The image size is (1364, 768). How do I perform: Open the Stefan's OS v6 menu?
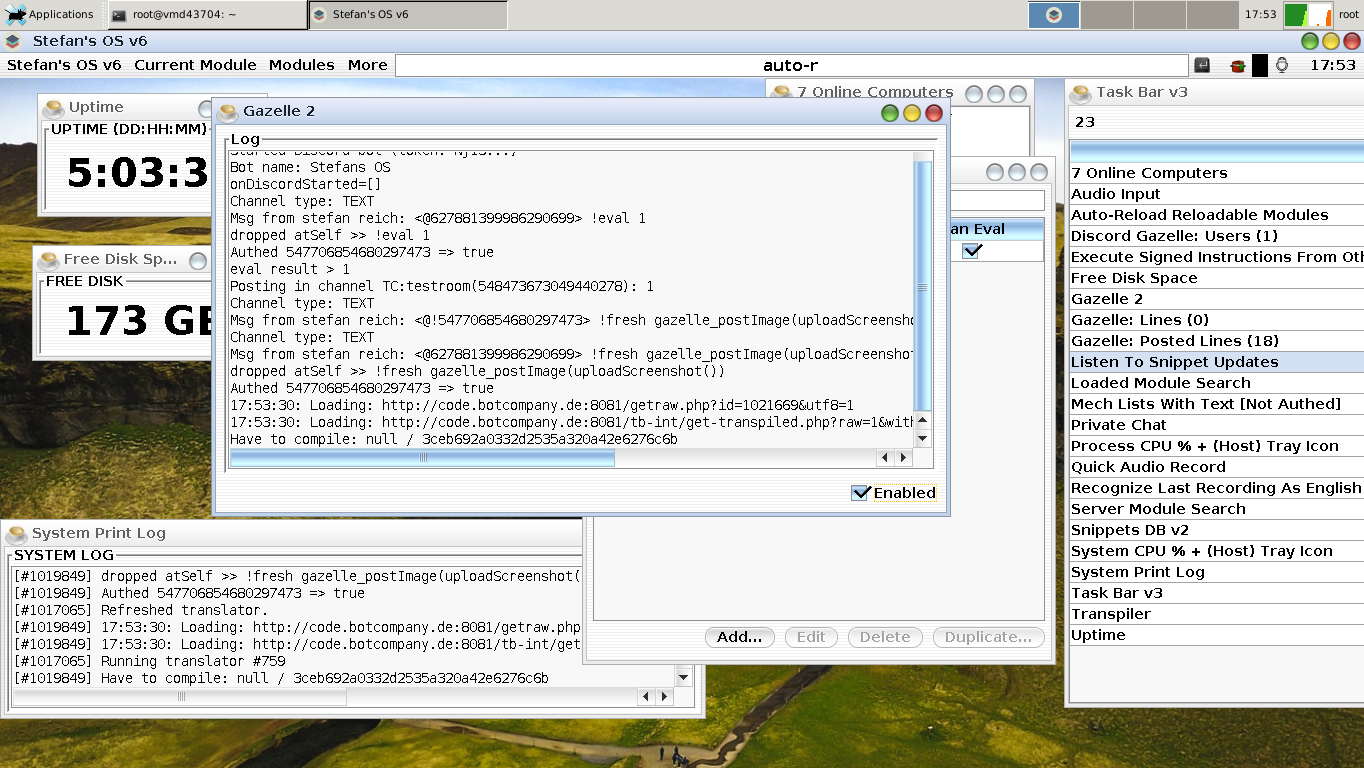(x=64, y=65)
